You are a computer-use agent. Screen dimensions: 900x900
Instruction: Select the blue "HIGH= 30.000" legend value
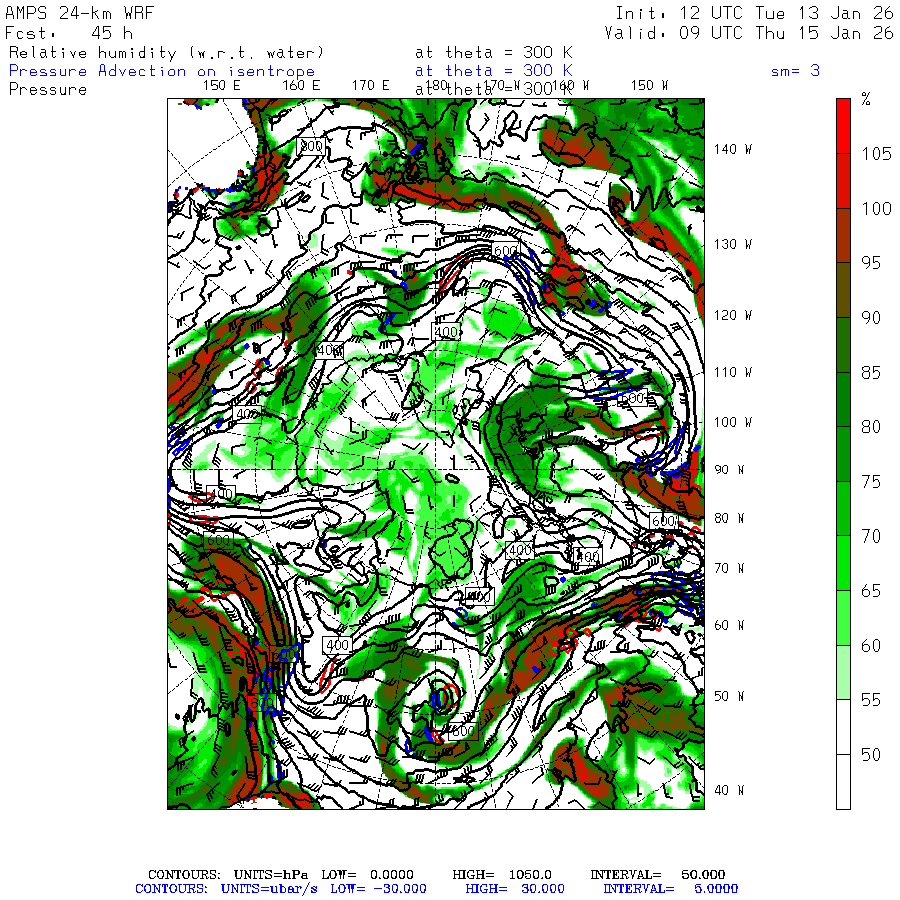[x=515, y=889]
